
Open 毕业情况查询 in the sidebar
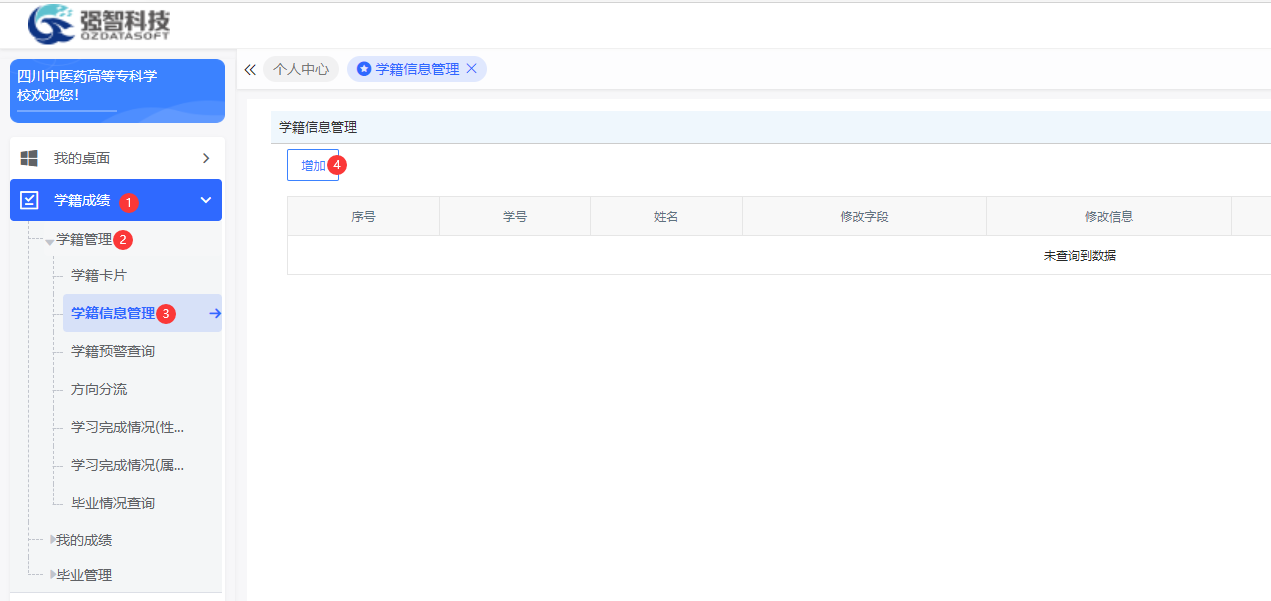click(x=113, y=503)
